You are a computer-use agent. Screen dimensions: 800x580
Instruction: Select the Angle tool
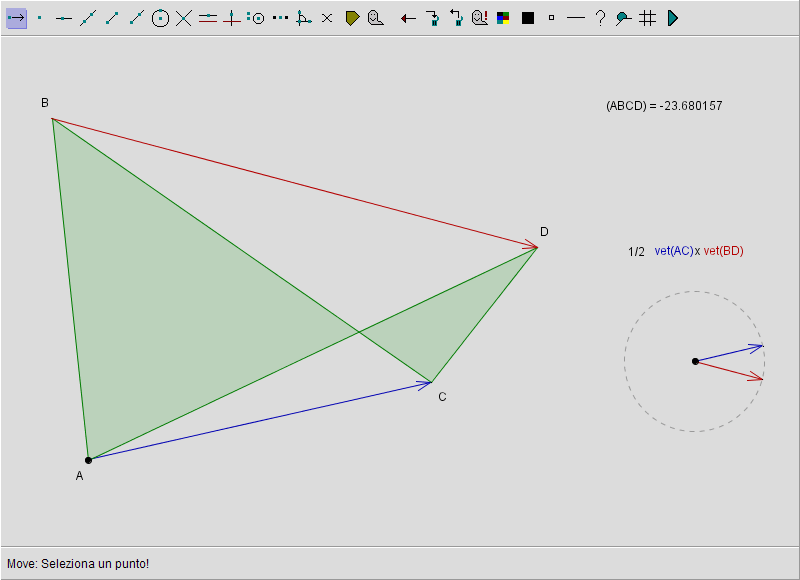304,18
